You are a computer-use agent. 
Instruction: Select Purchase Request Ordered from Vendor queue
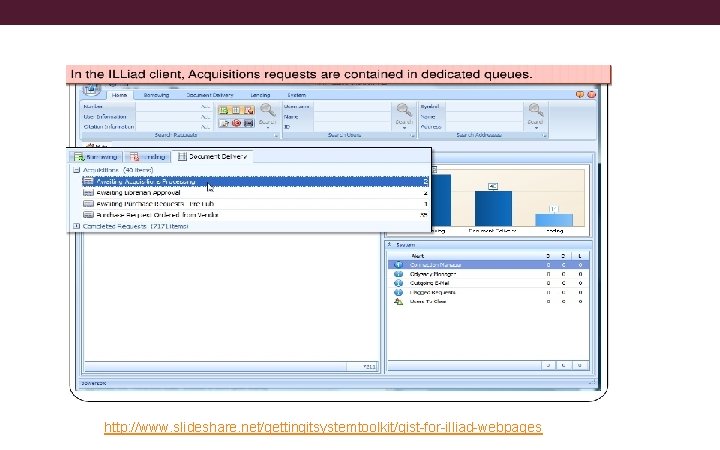pyautogui.click(x=256, y=215)
